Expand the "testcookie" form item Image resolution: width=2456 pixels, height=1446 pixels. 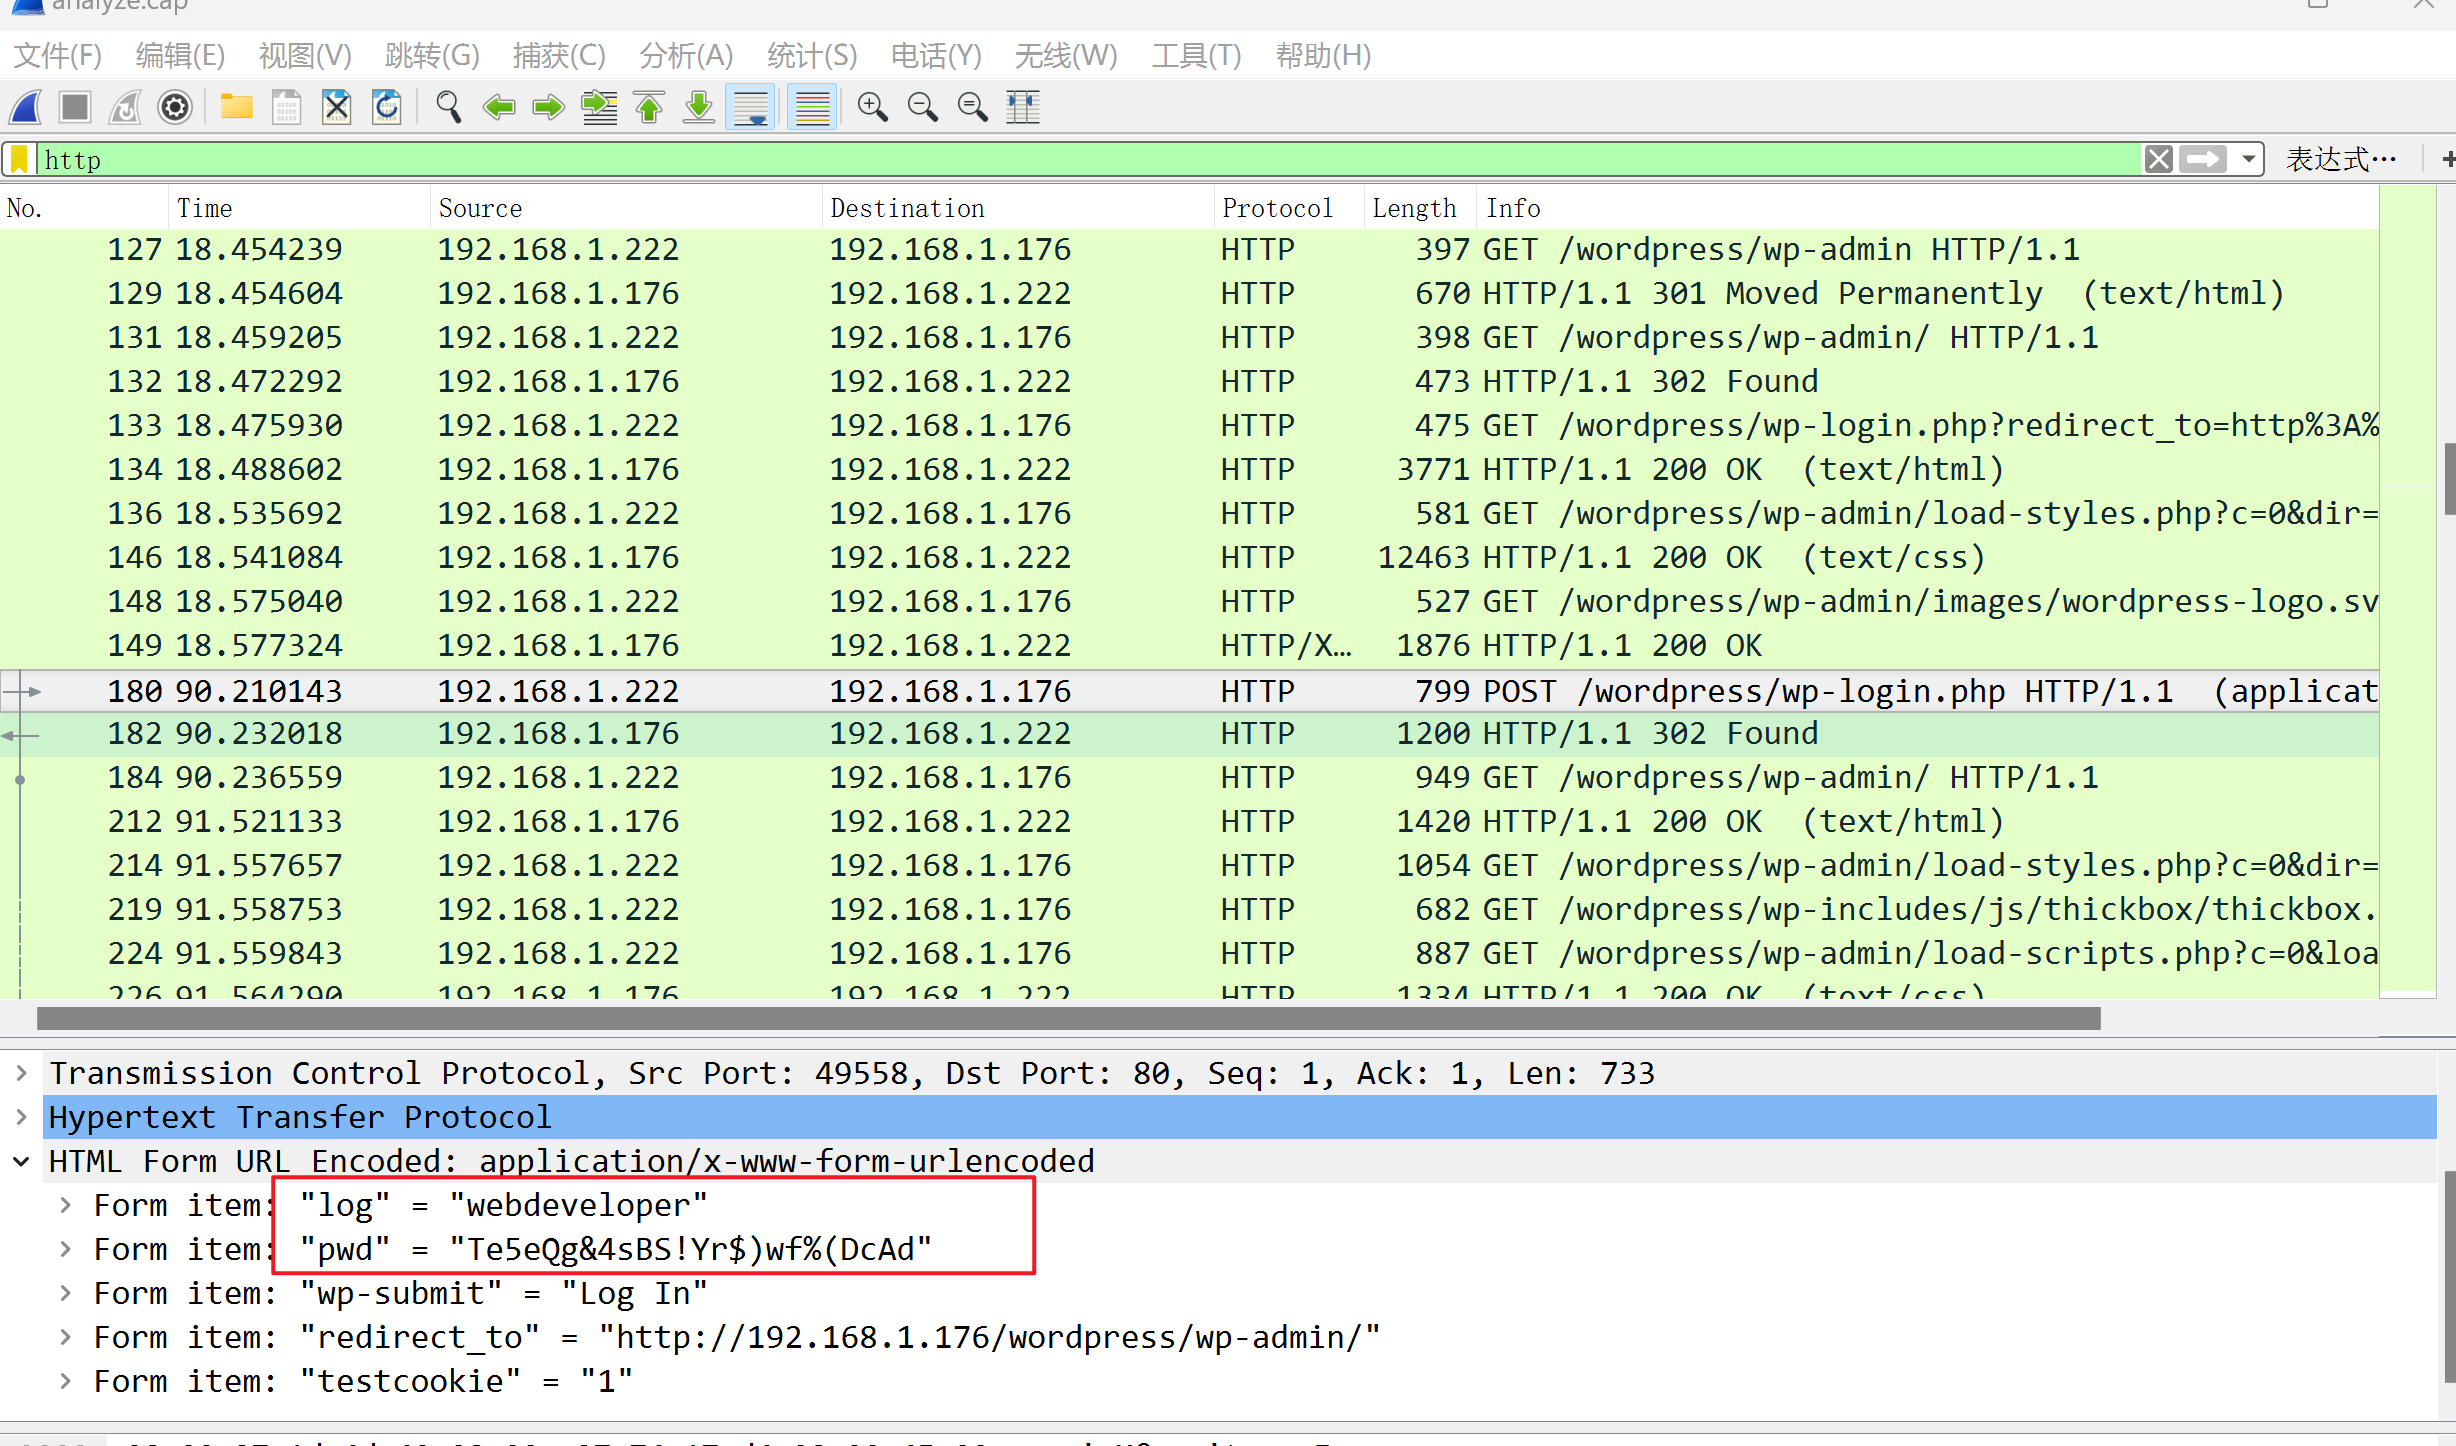point(65,1381)
